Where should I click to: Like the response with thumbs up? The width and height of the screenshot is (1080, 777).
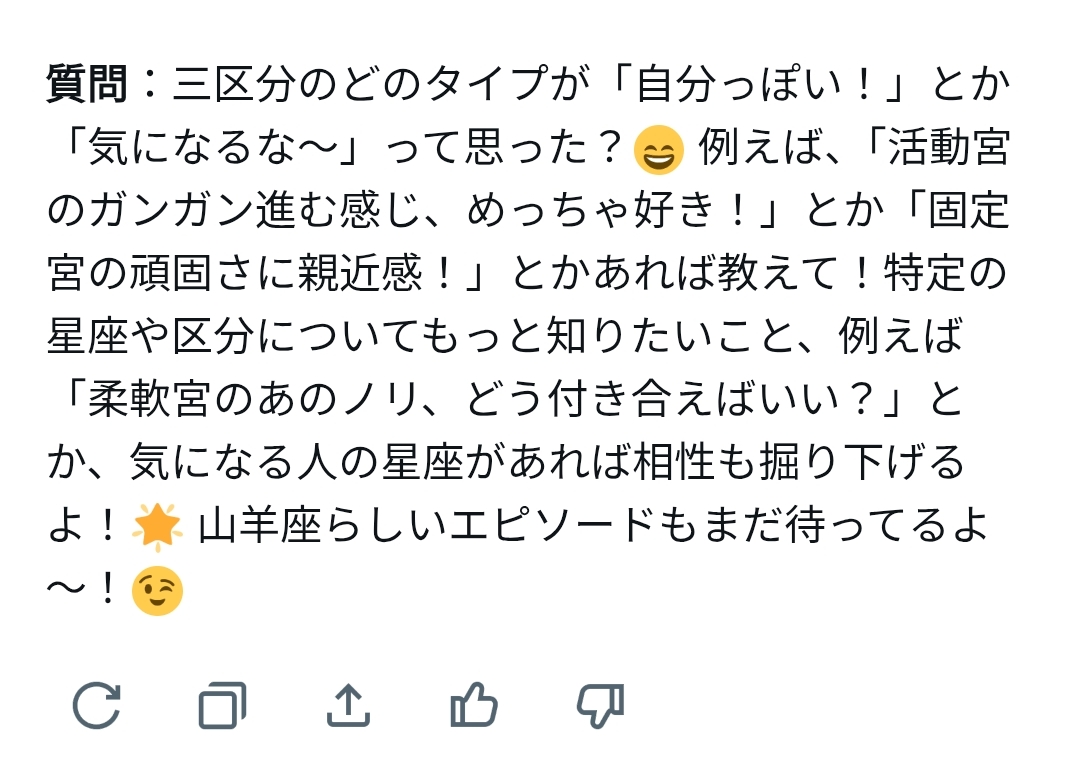tap(474, 706)
